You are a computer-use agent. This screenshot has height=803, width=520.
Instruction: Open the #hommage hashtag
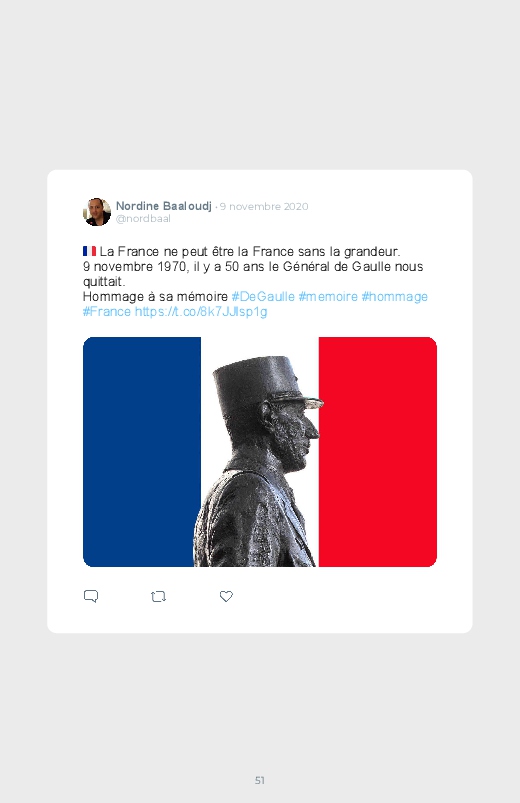(394, 297)
